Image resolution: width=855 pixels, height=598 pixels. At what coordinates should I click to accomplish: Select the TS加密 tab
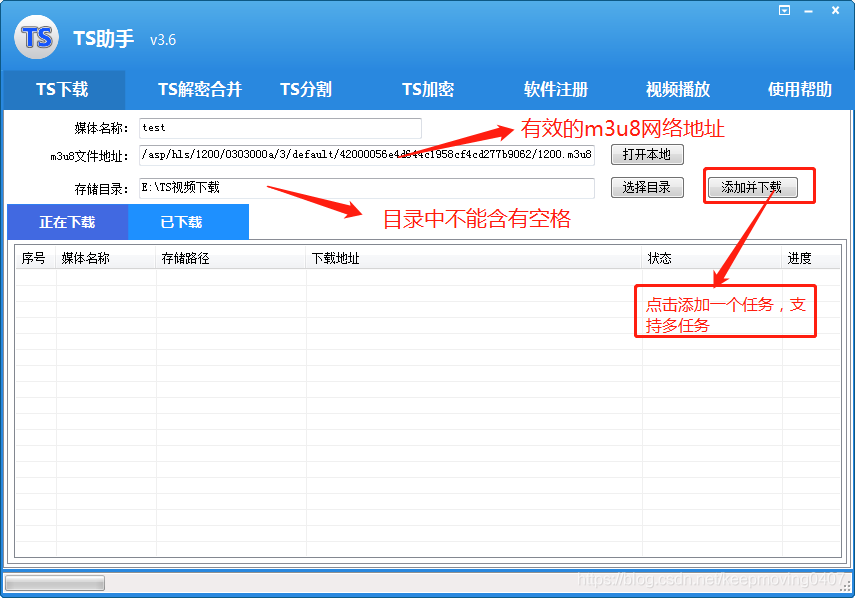point(428,89)
